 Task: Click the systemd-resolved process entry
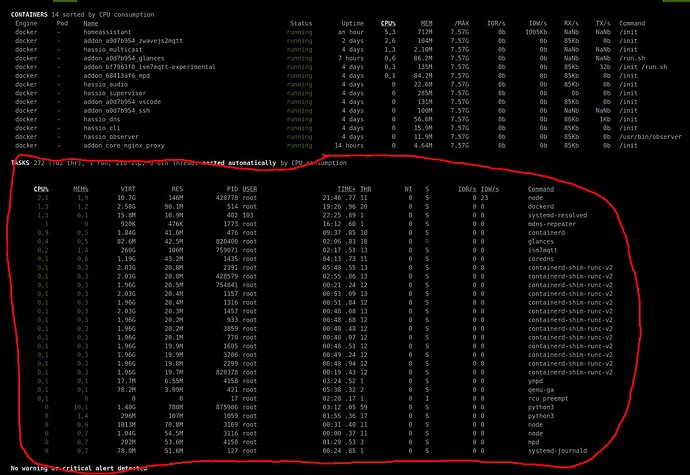(x=556, y=216)
